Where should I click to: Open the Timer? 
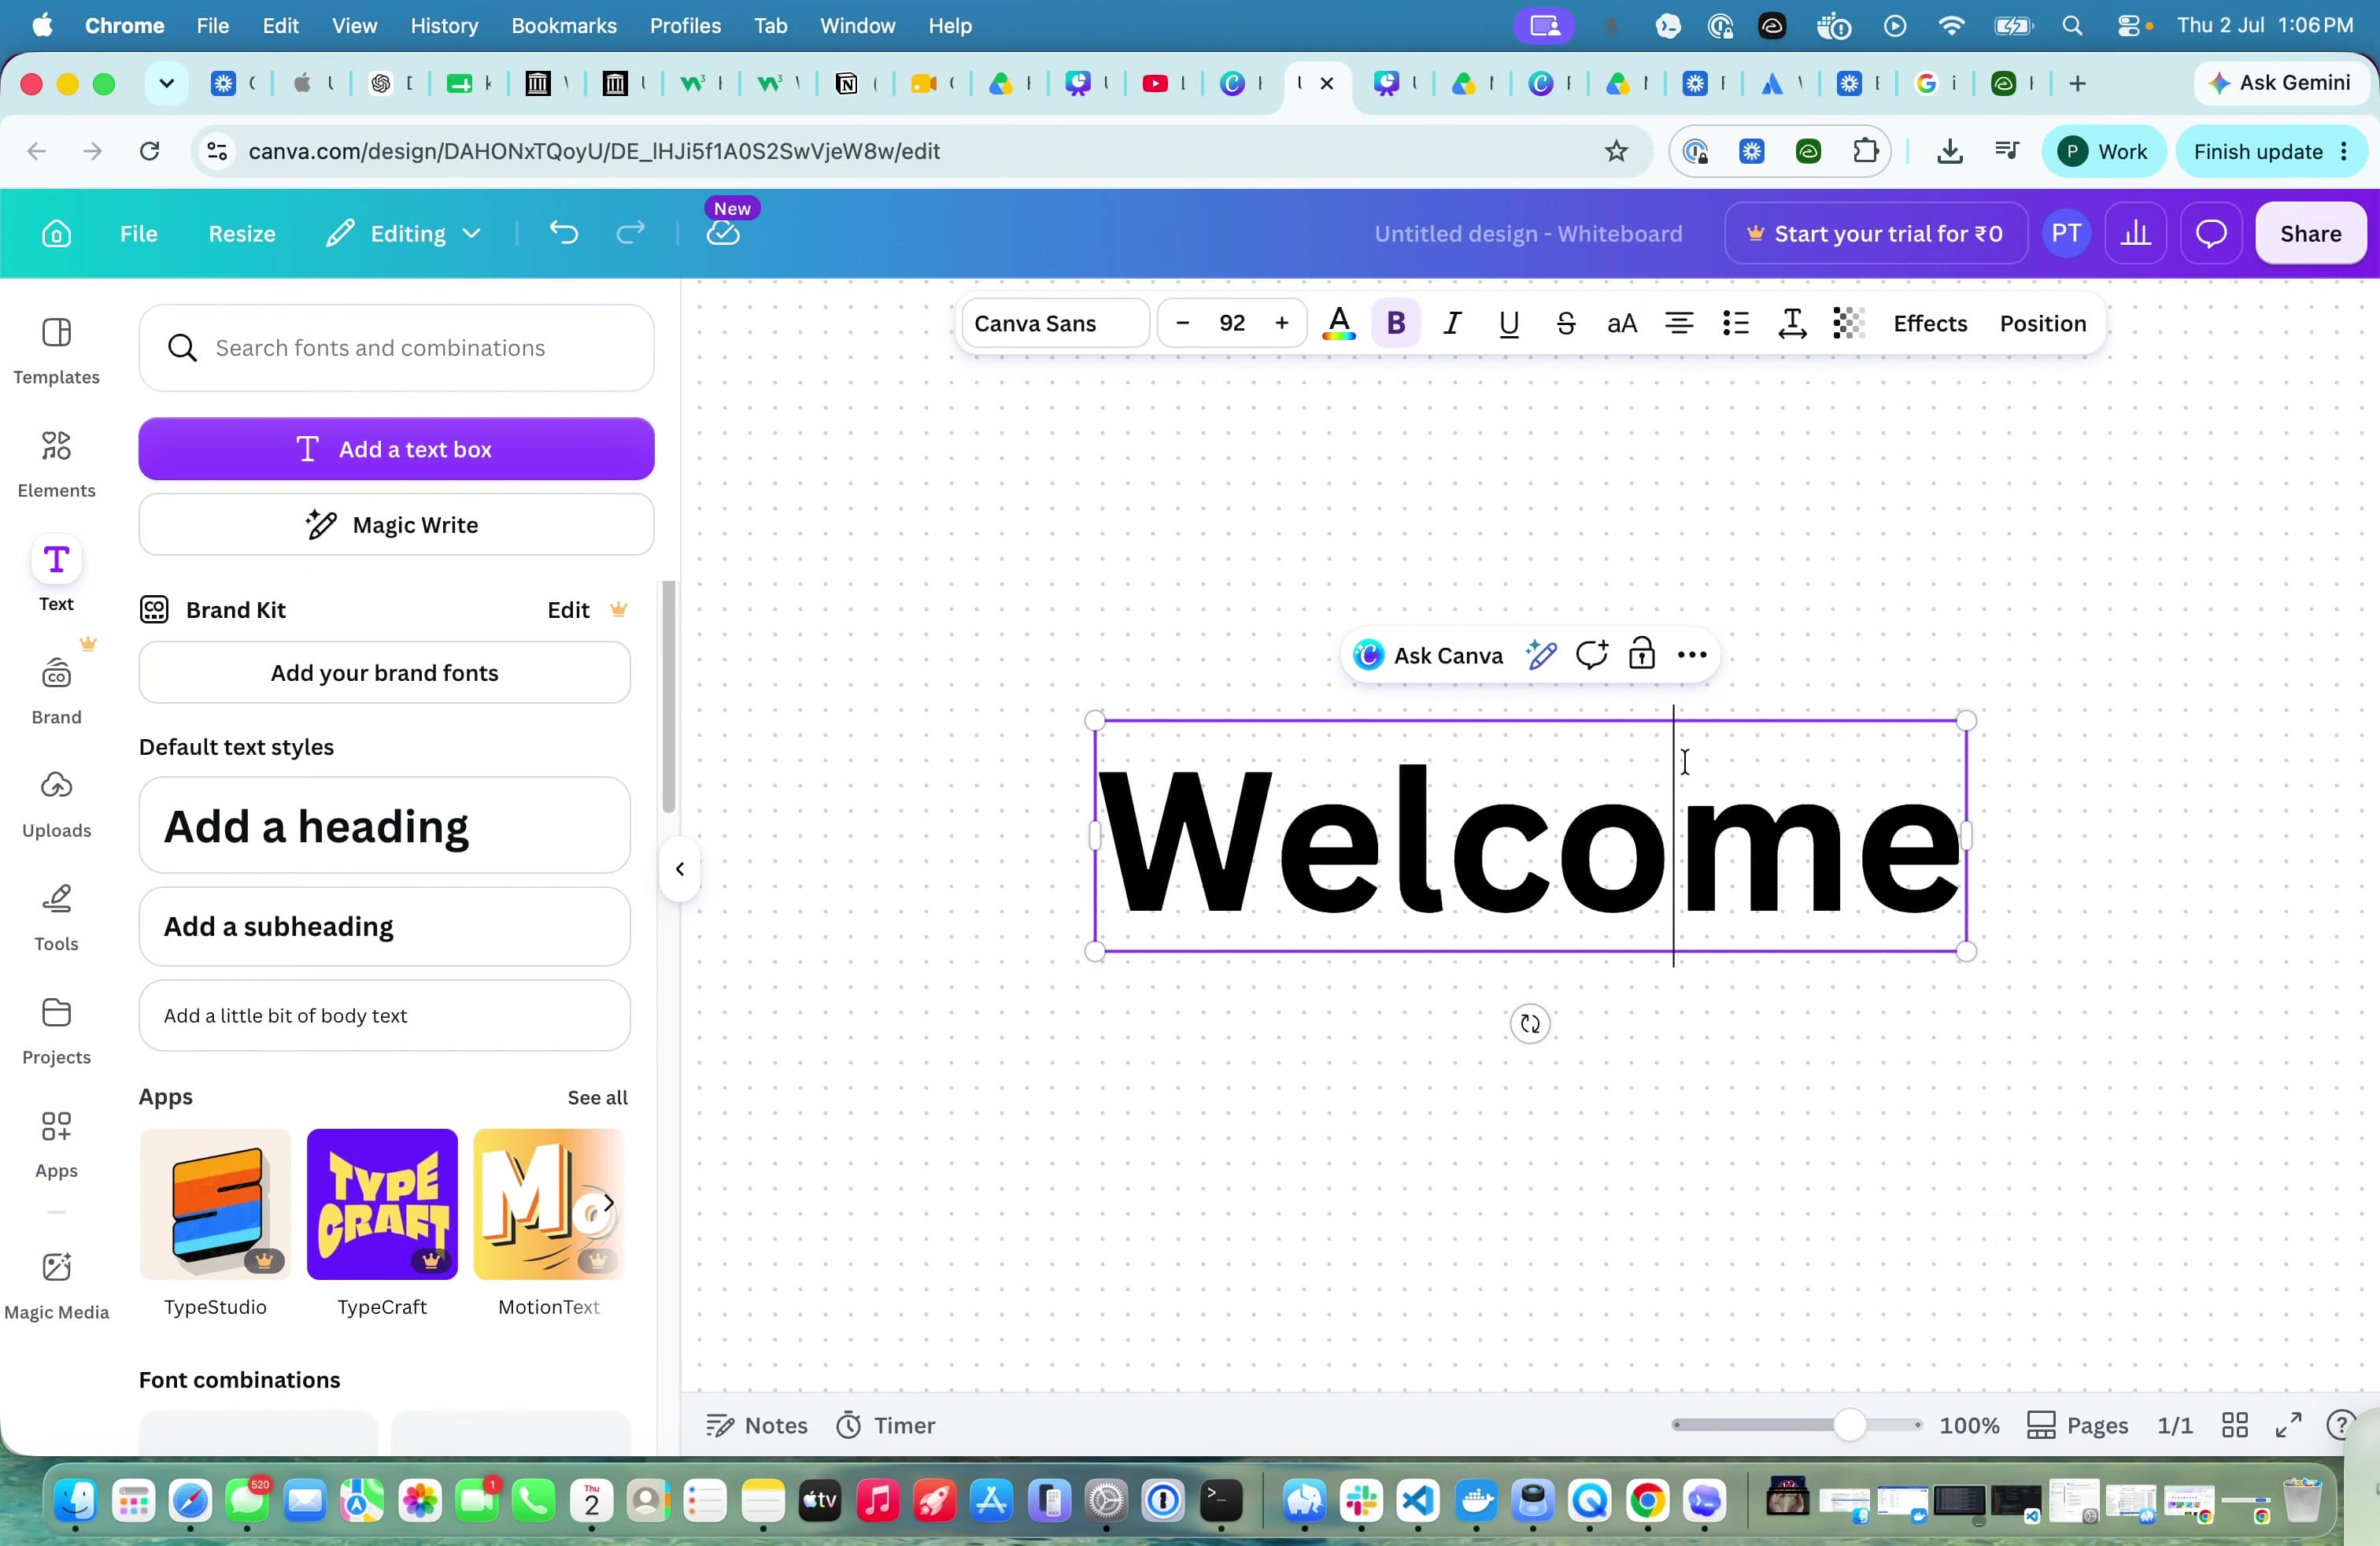point(886,1425)
